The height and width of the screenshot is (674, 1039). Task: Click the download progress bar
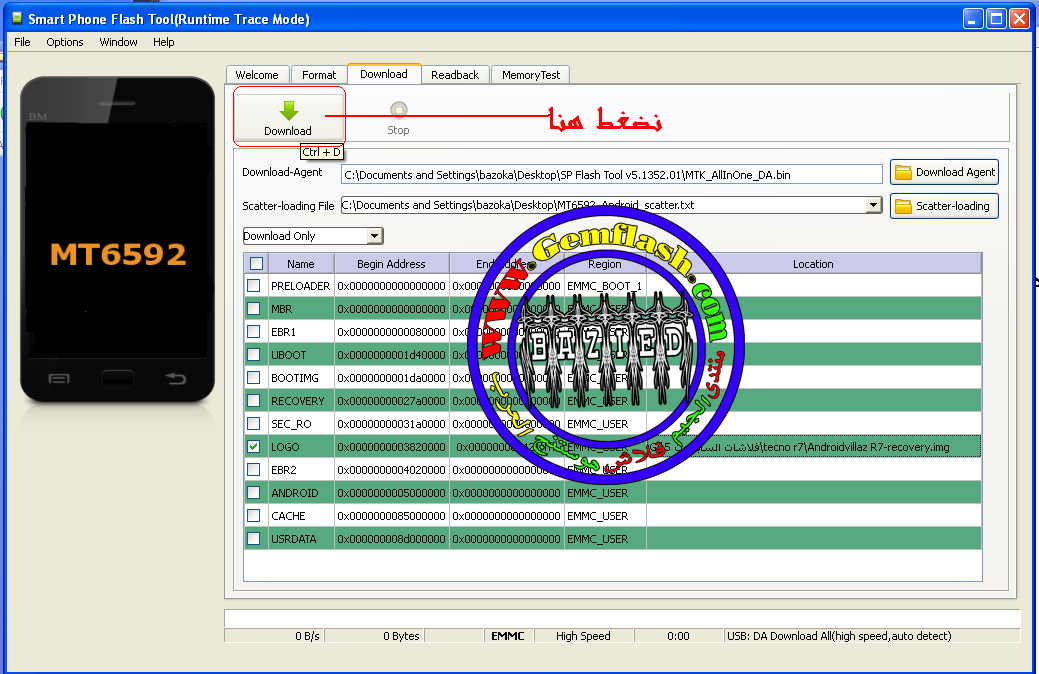(622, 618)
